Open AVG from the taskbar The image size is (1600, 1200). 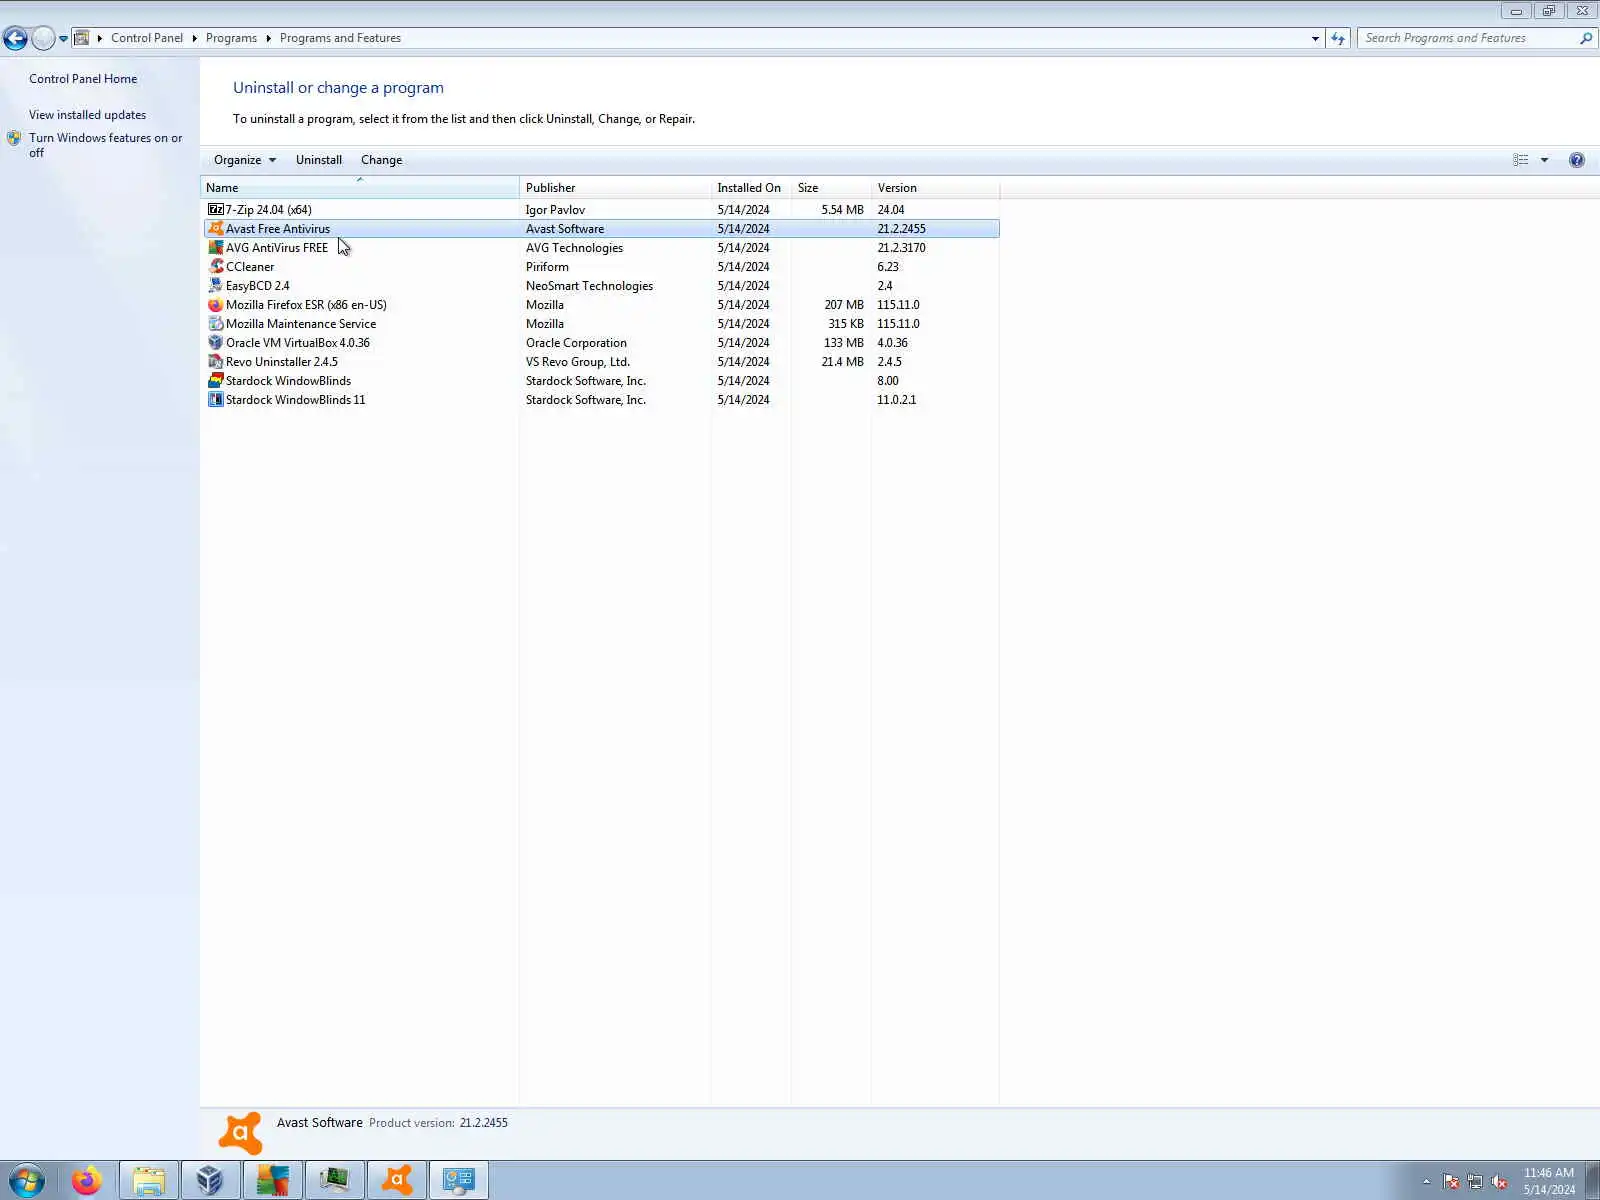272,1181
